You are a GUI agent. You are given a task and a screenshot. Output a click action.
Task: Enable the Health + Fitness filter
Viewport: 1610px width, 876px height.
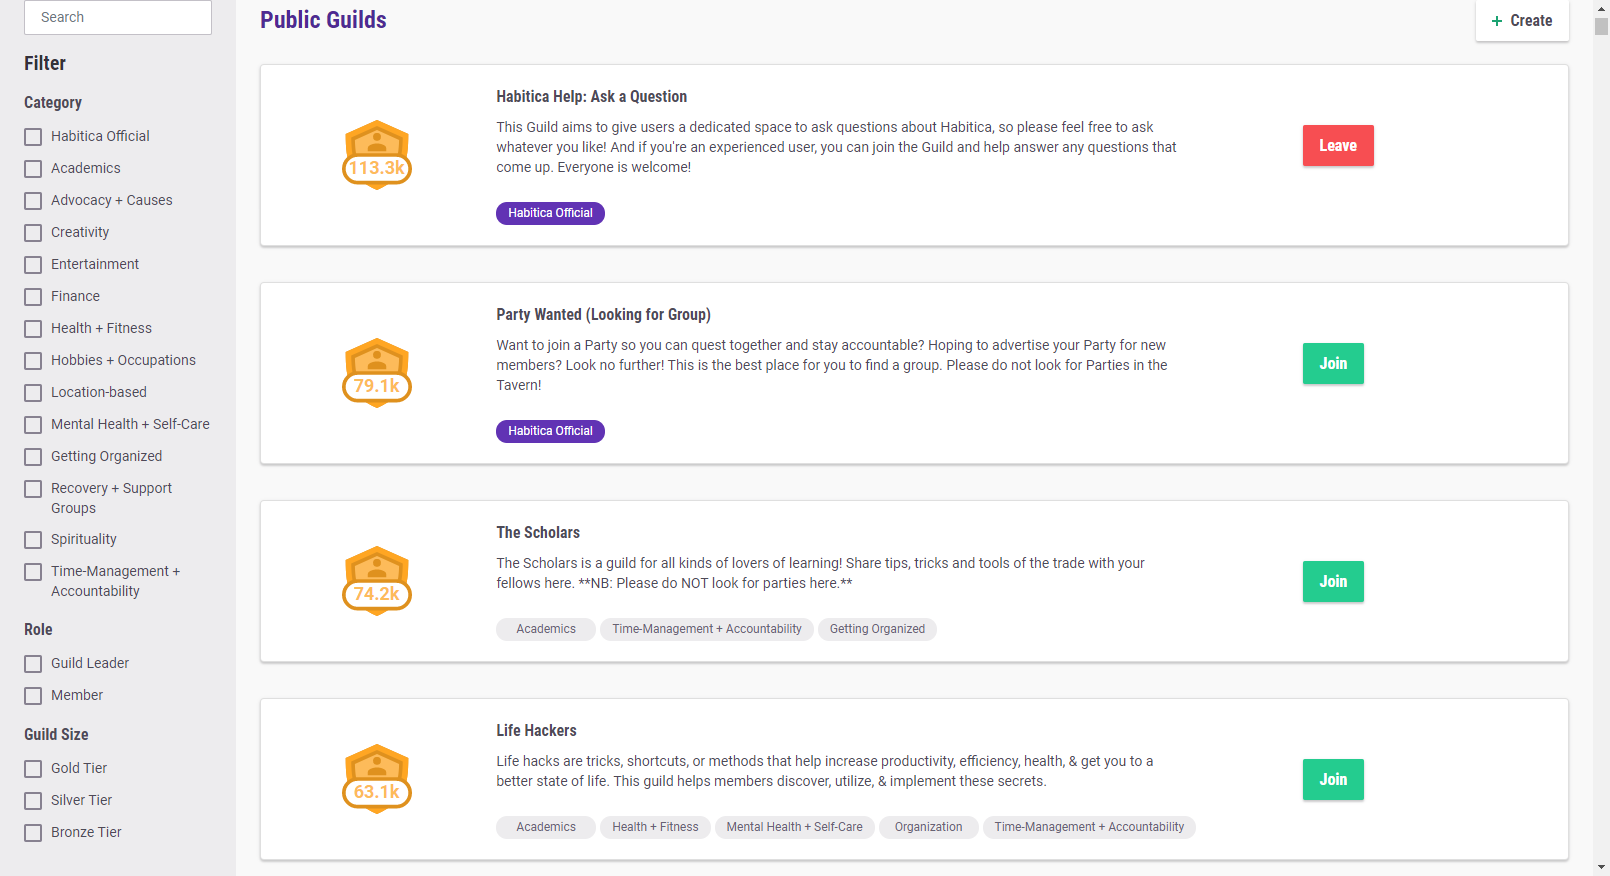tap(33, 329)
